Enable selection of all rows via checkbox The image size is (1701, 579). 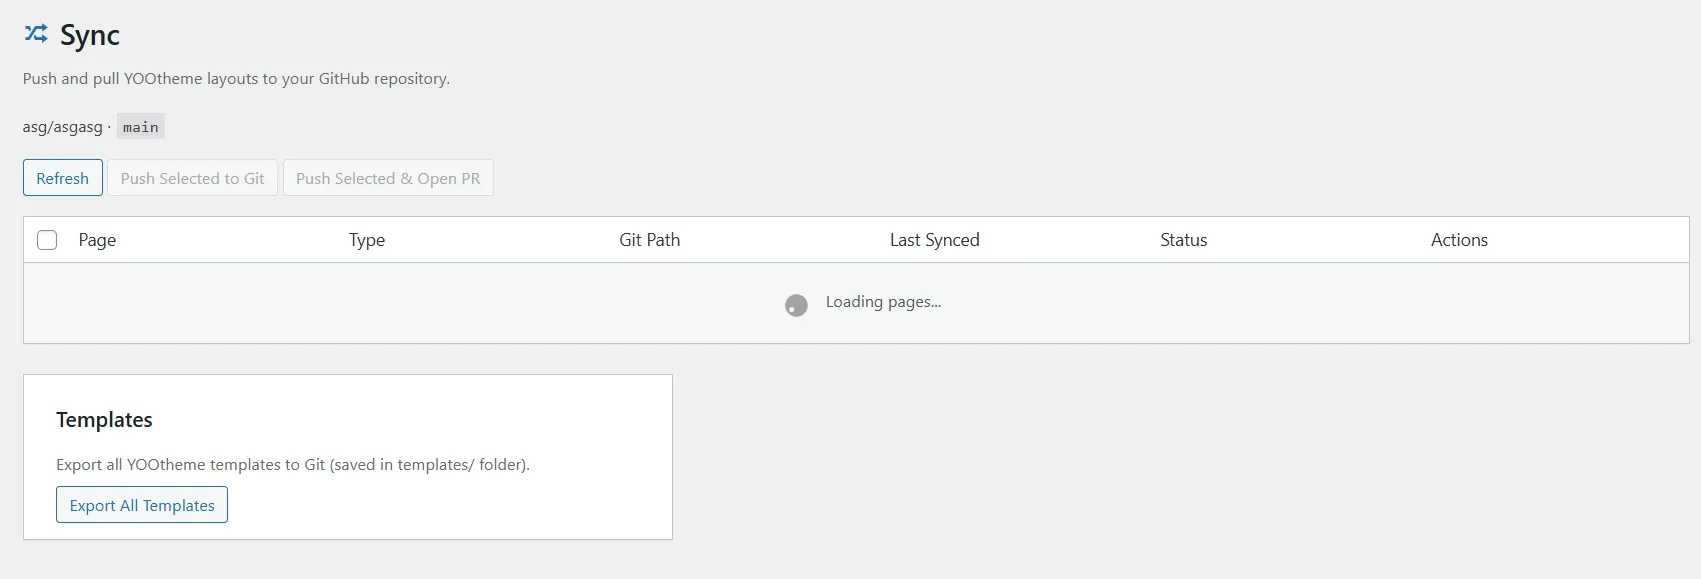tap(47, 240)
